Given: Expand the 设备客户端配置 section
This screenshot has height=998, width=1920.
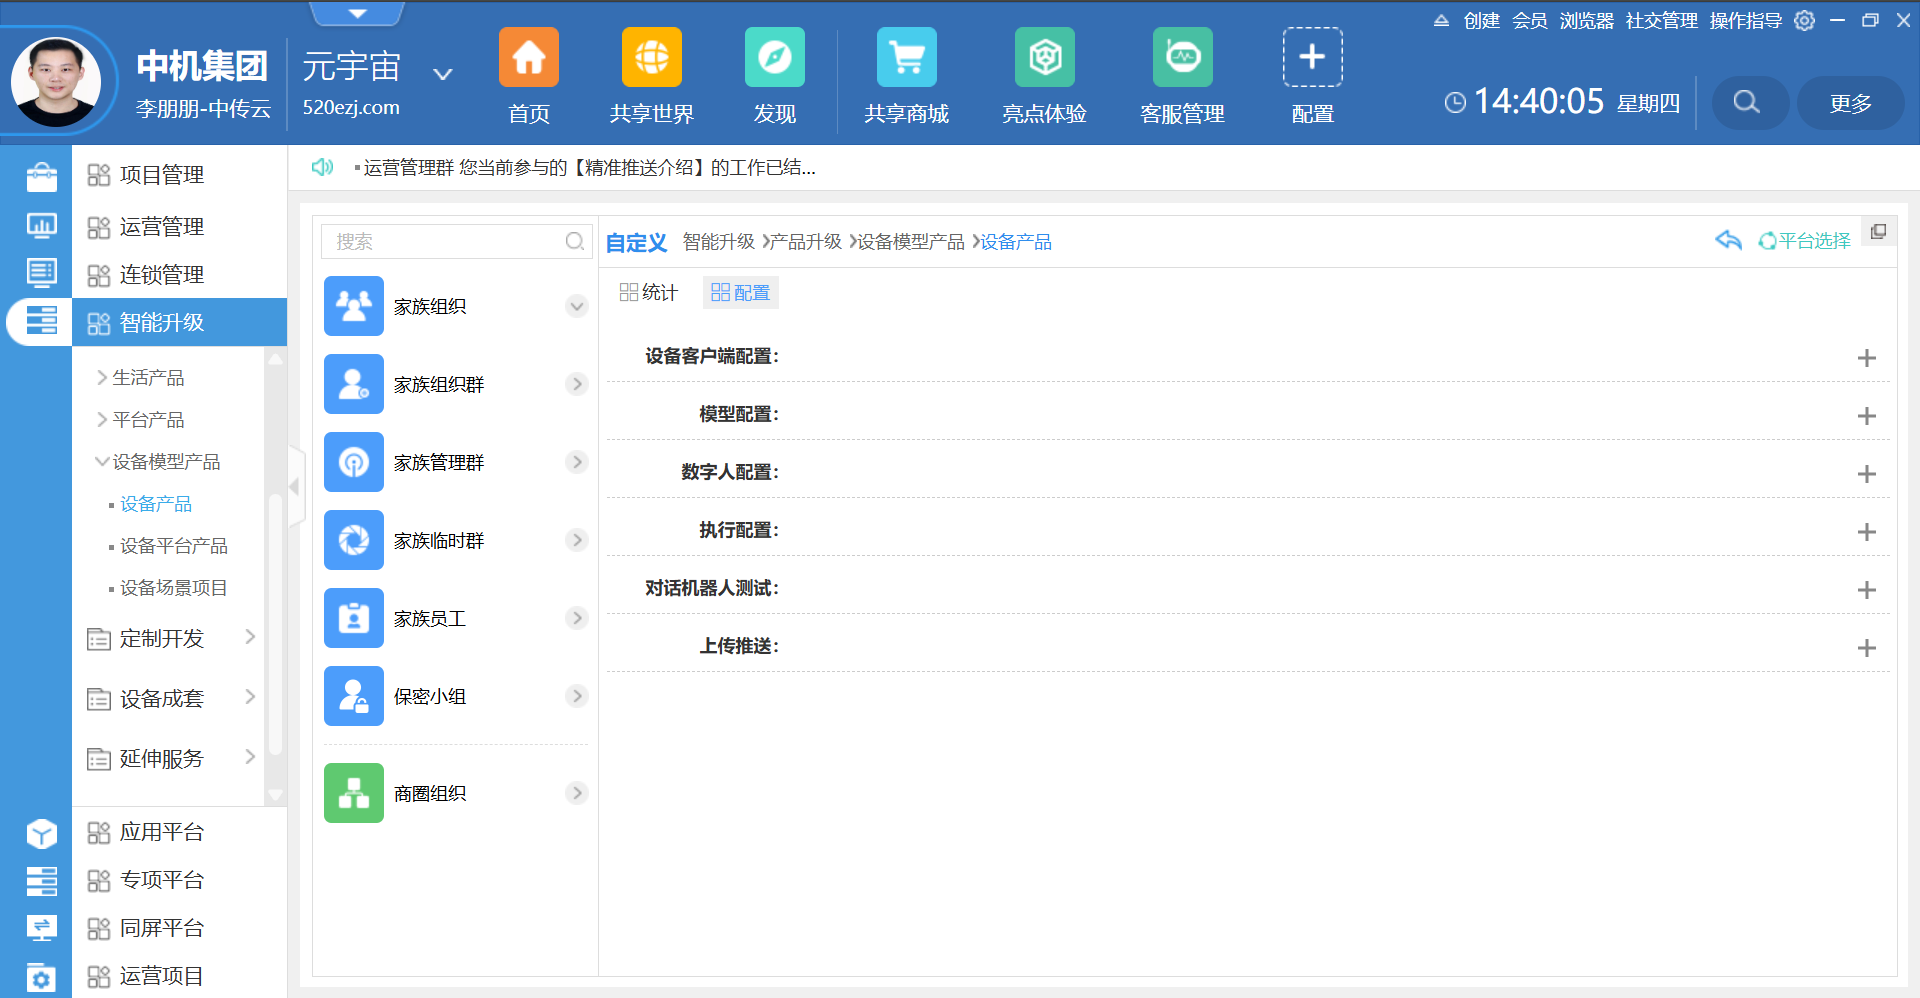Looking at the screenshot, I should coord(1866,358).
